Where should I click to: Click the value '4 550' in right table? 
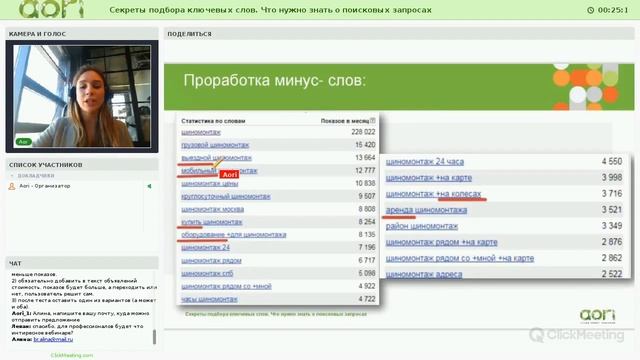pos(612,162)
